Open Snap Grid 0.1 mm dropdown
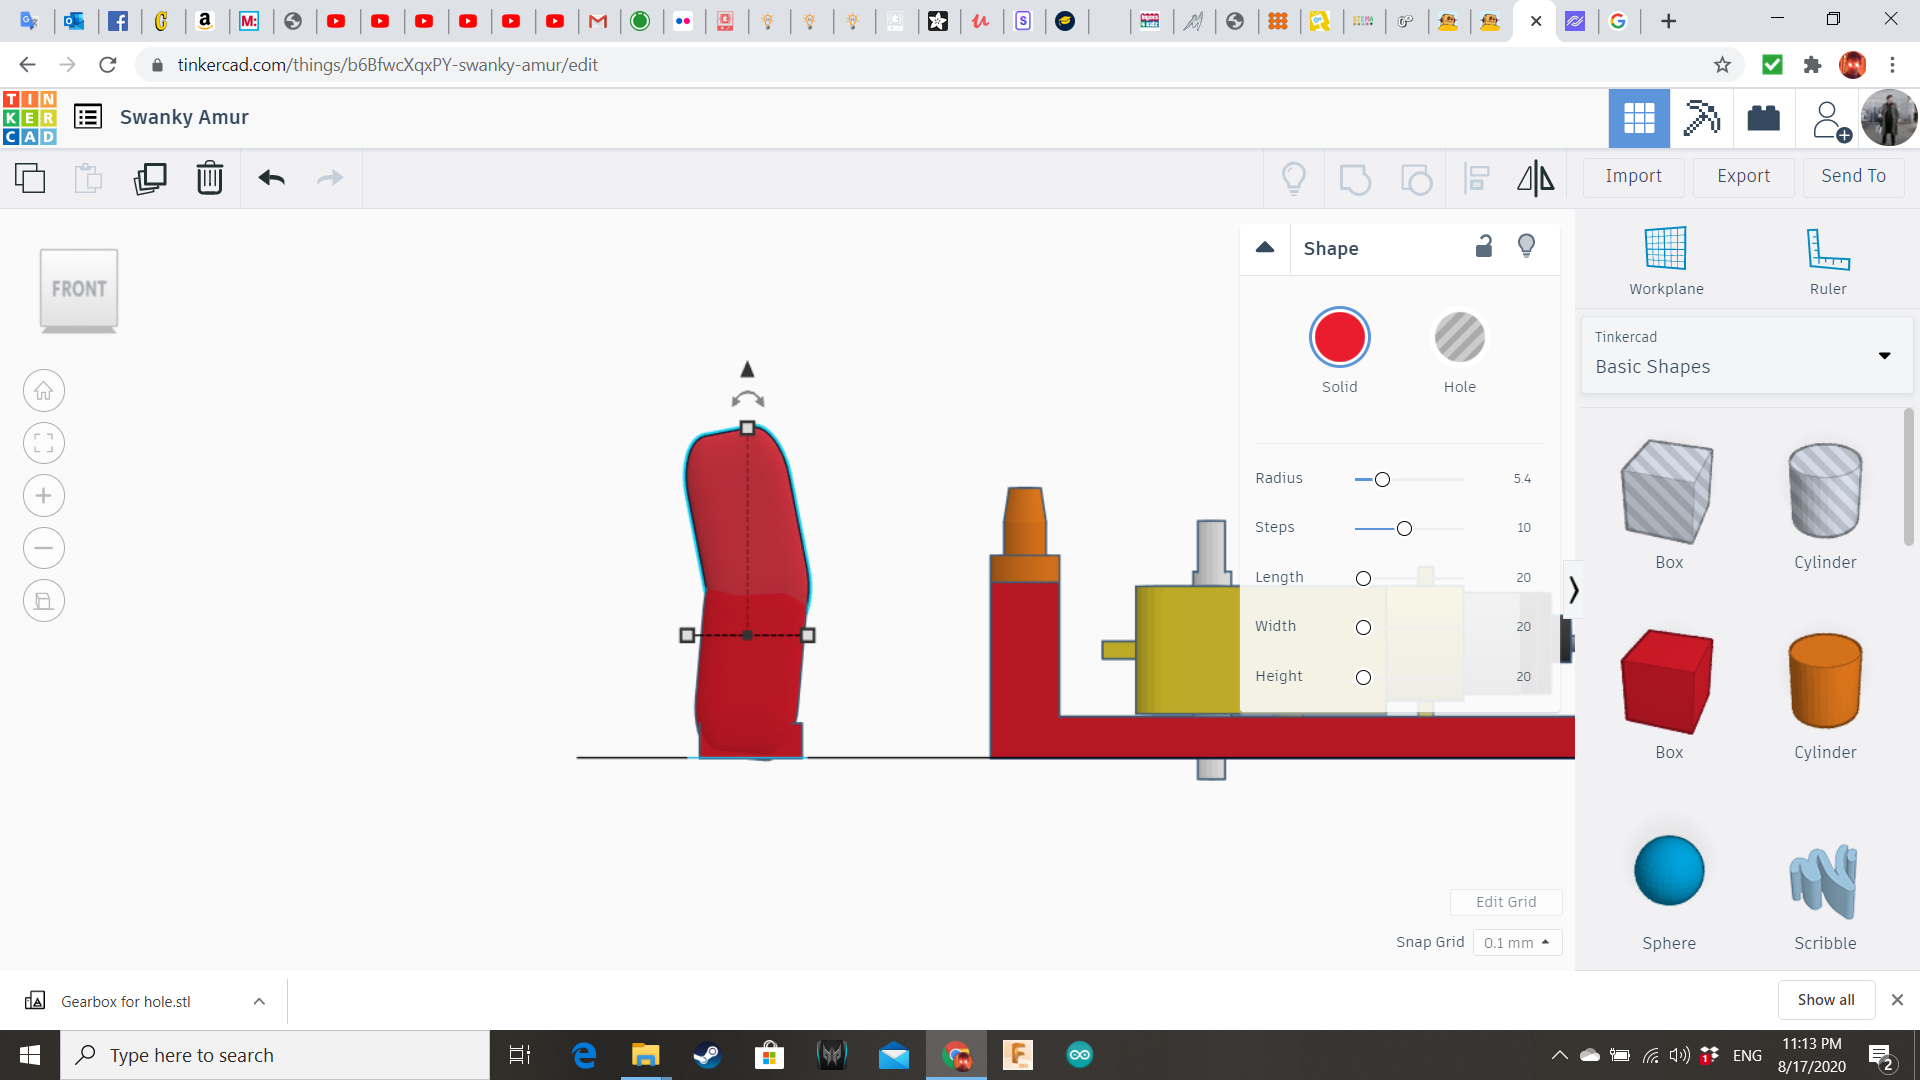 click(1517, 942)
